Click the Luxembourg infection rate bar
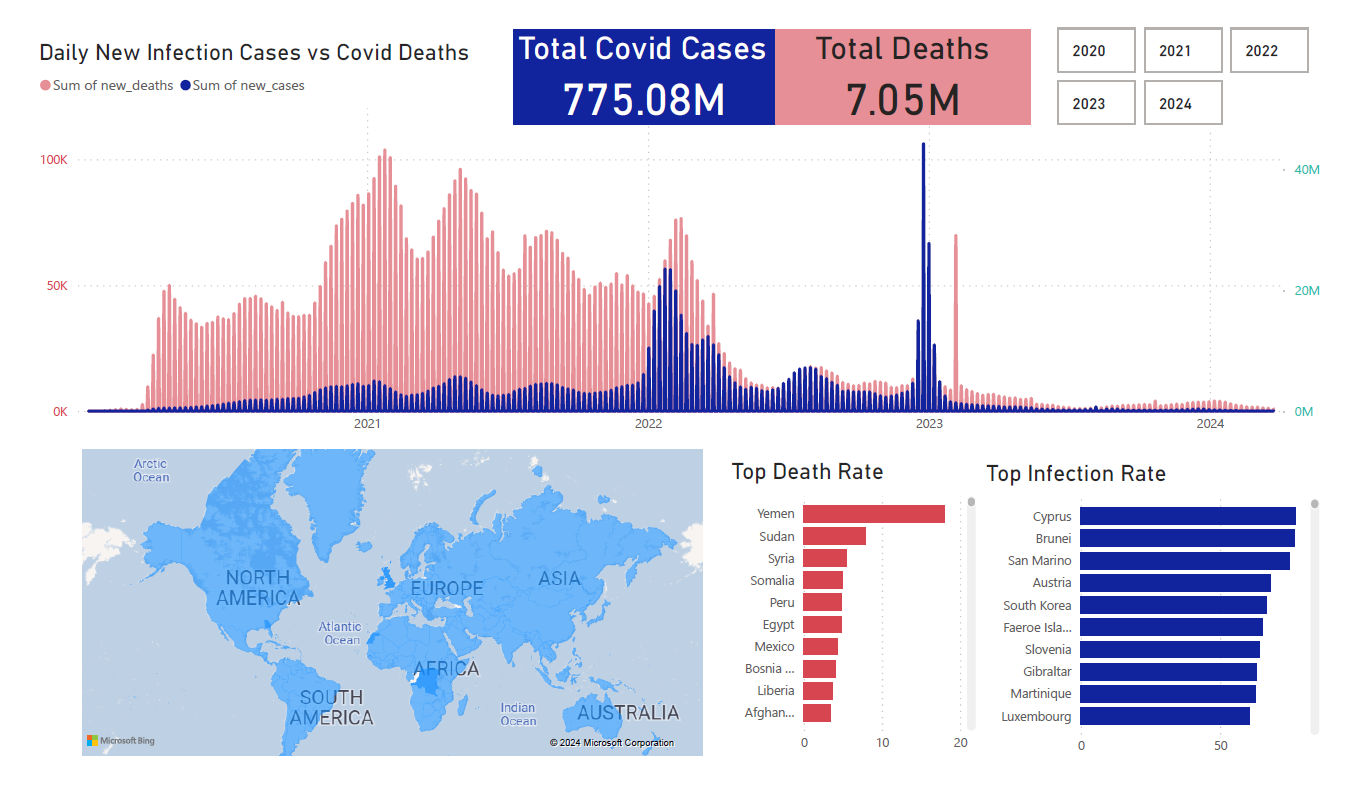Screen dimensions: 1362x793 coord(1165,716)
